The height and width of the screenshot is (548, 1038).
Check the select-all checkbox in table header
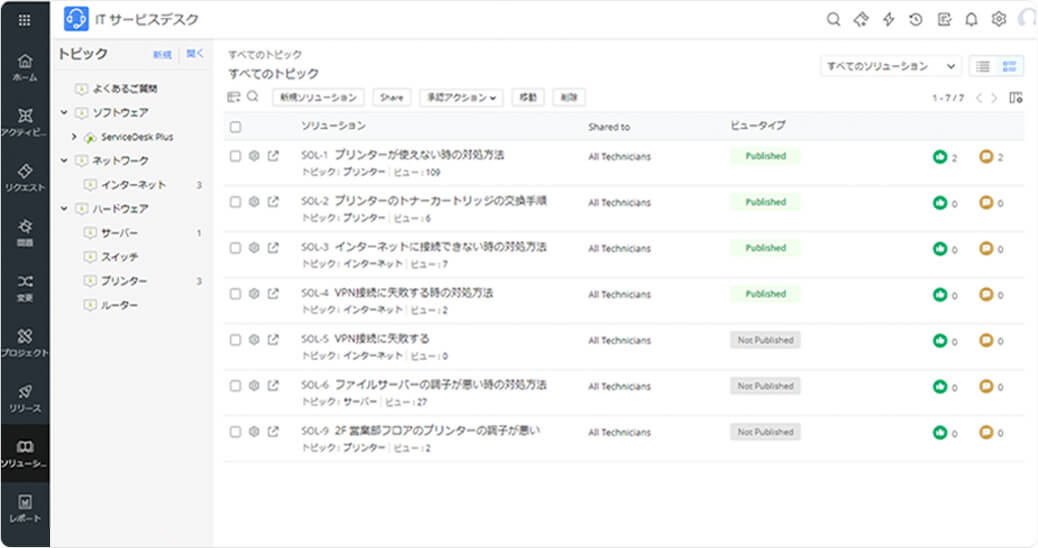(x=235, y=127)
